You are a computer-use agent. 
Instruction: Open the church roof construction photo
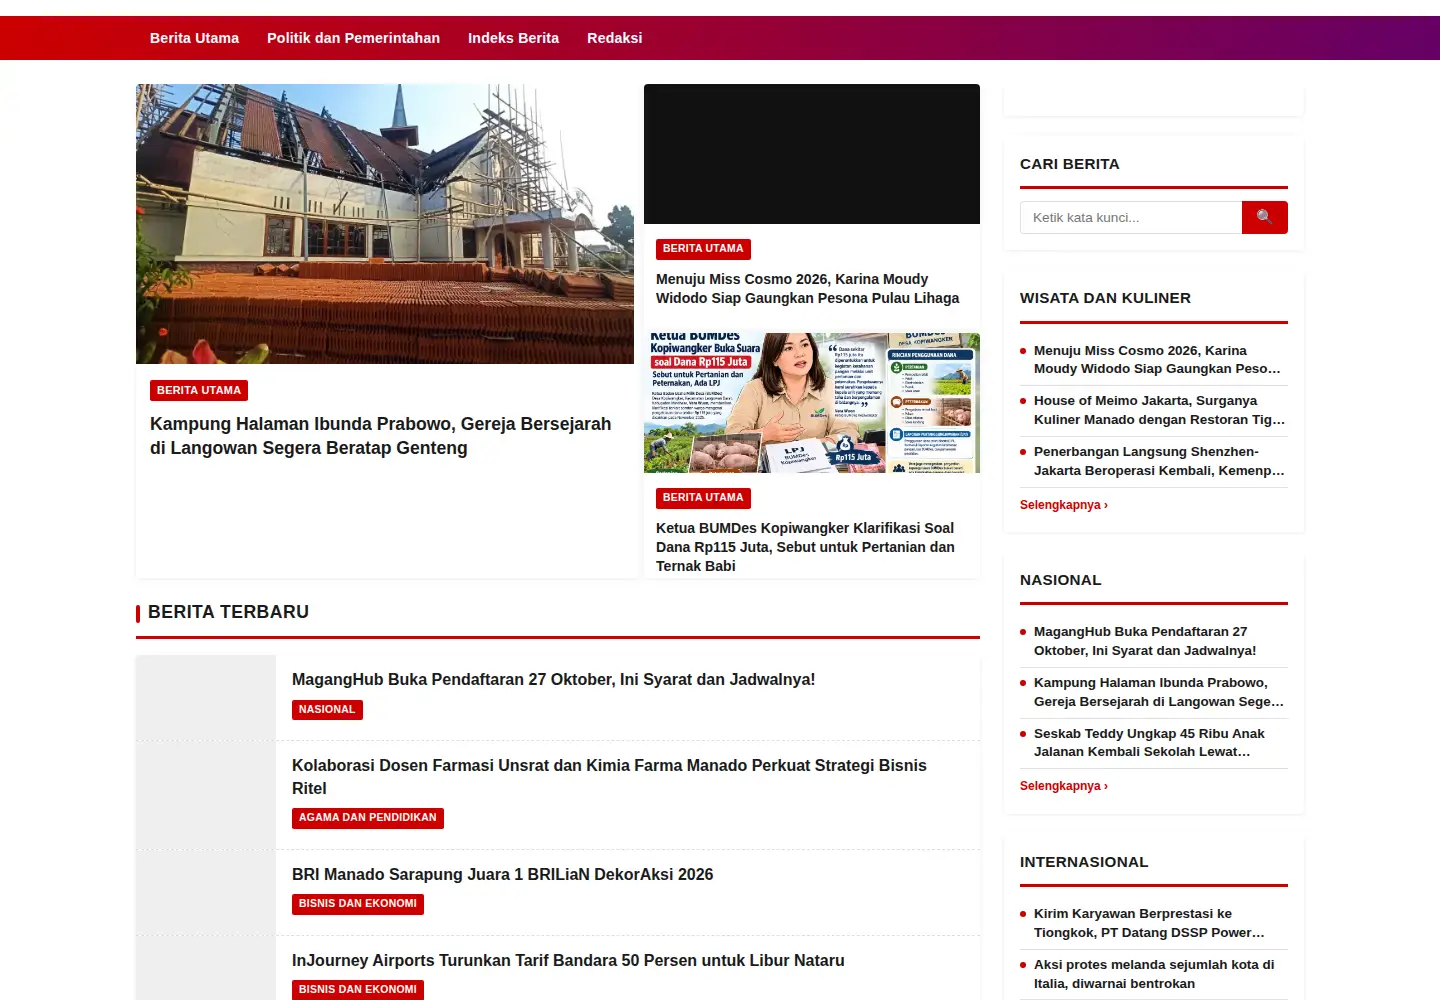385,224
